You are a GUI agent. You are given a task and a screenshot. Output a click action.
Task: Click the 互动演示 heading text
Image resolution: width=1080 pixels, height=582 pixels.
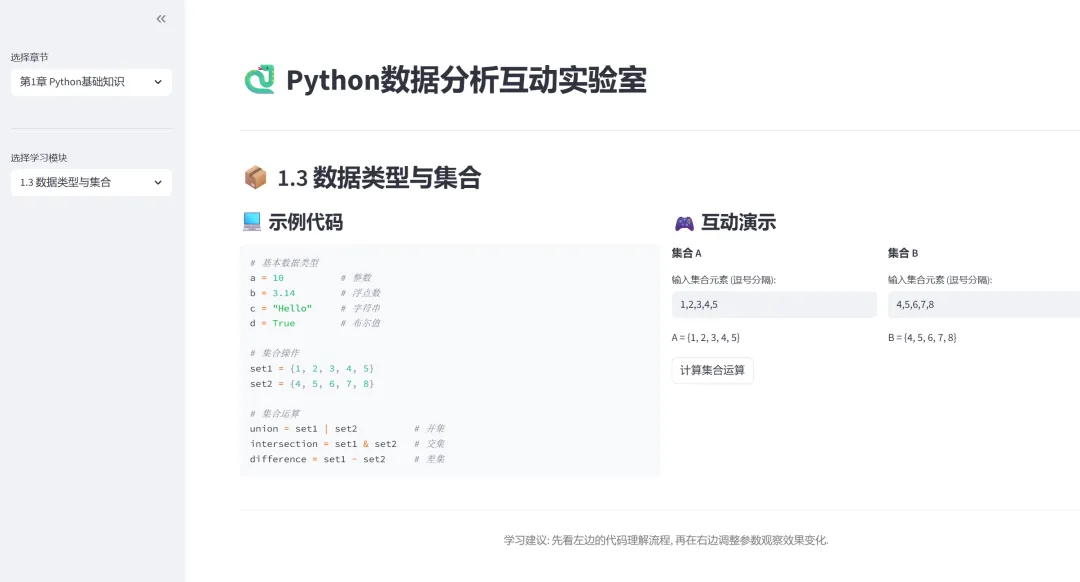pyautogui.click(x=738, y=222)
